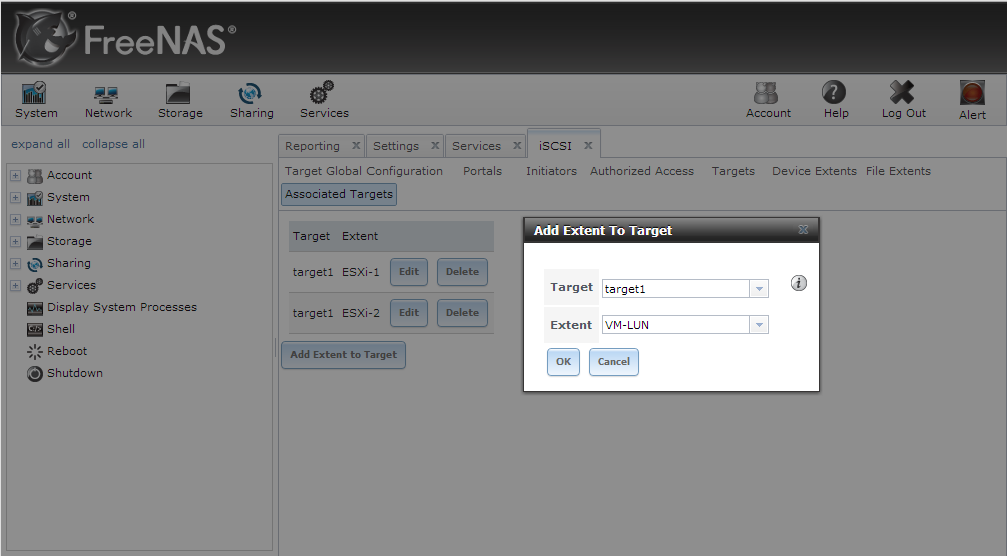Viewport: 1007px width, 556px height.
Task: Close the Settings tab
Action: [x=435, y=146]
